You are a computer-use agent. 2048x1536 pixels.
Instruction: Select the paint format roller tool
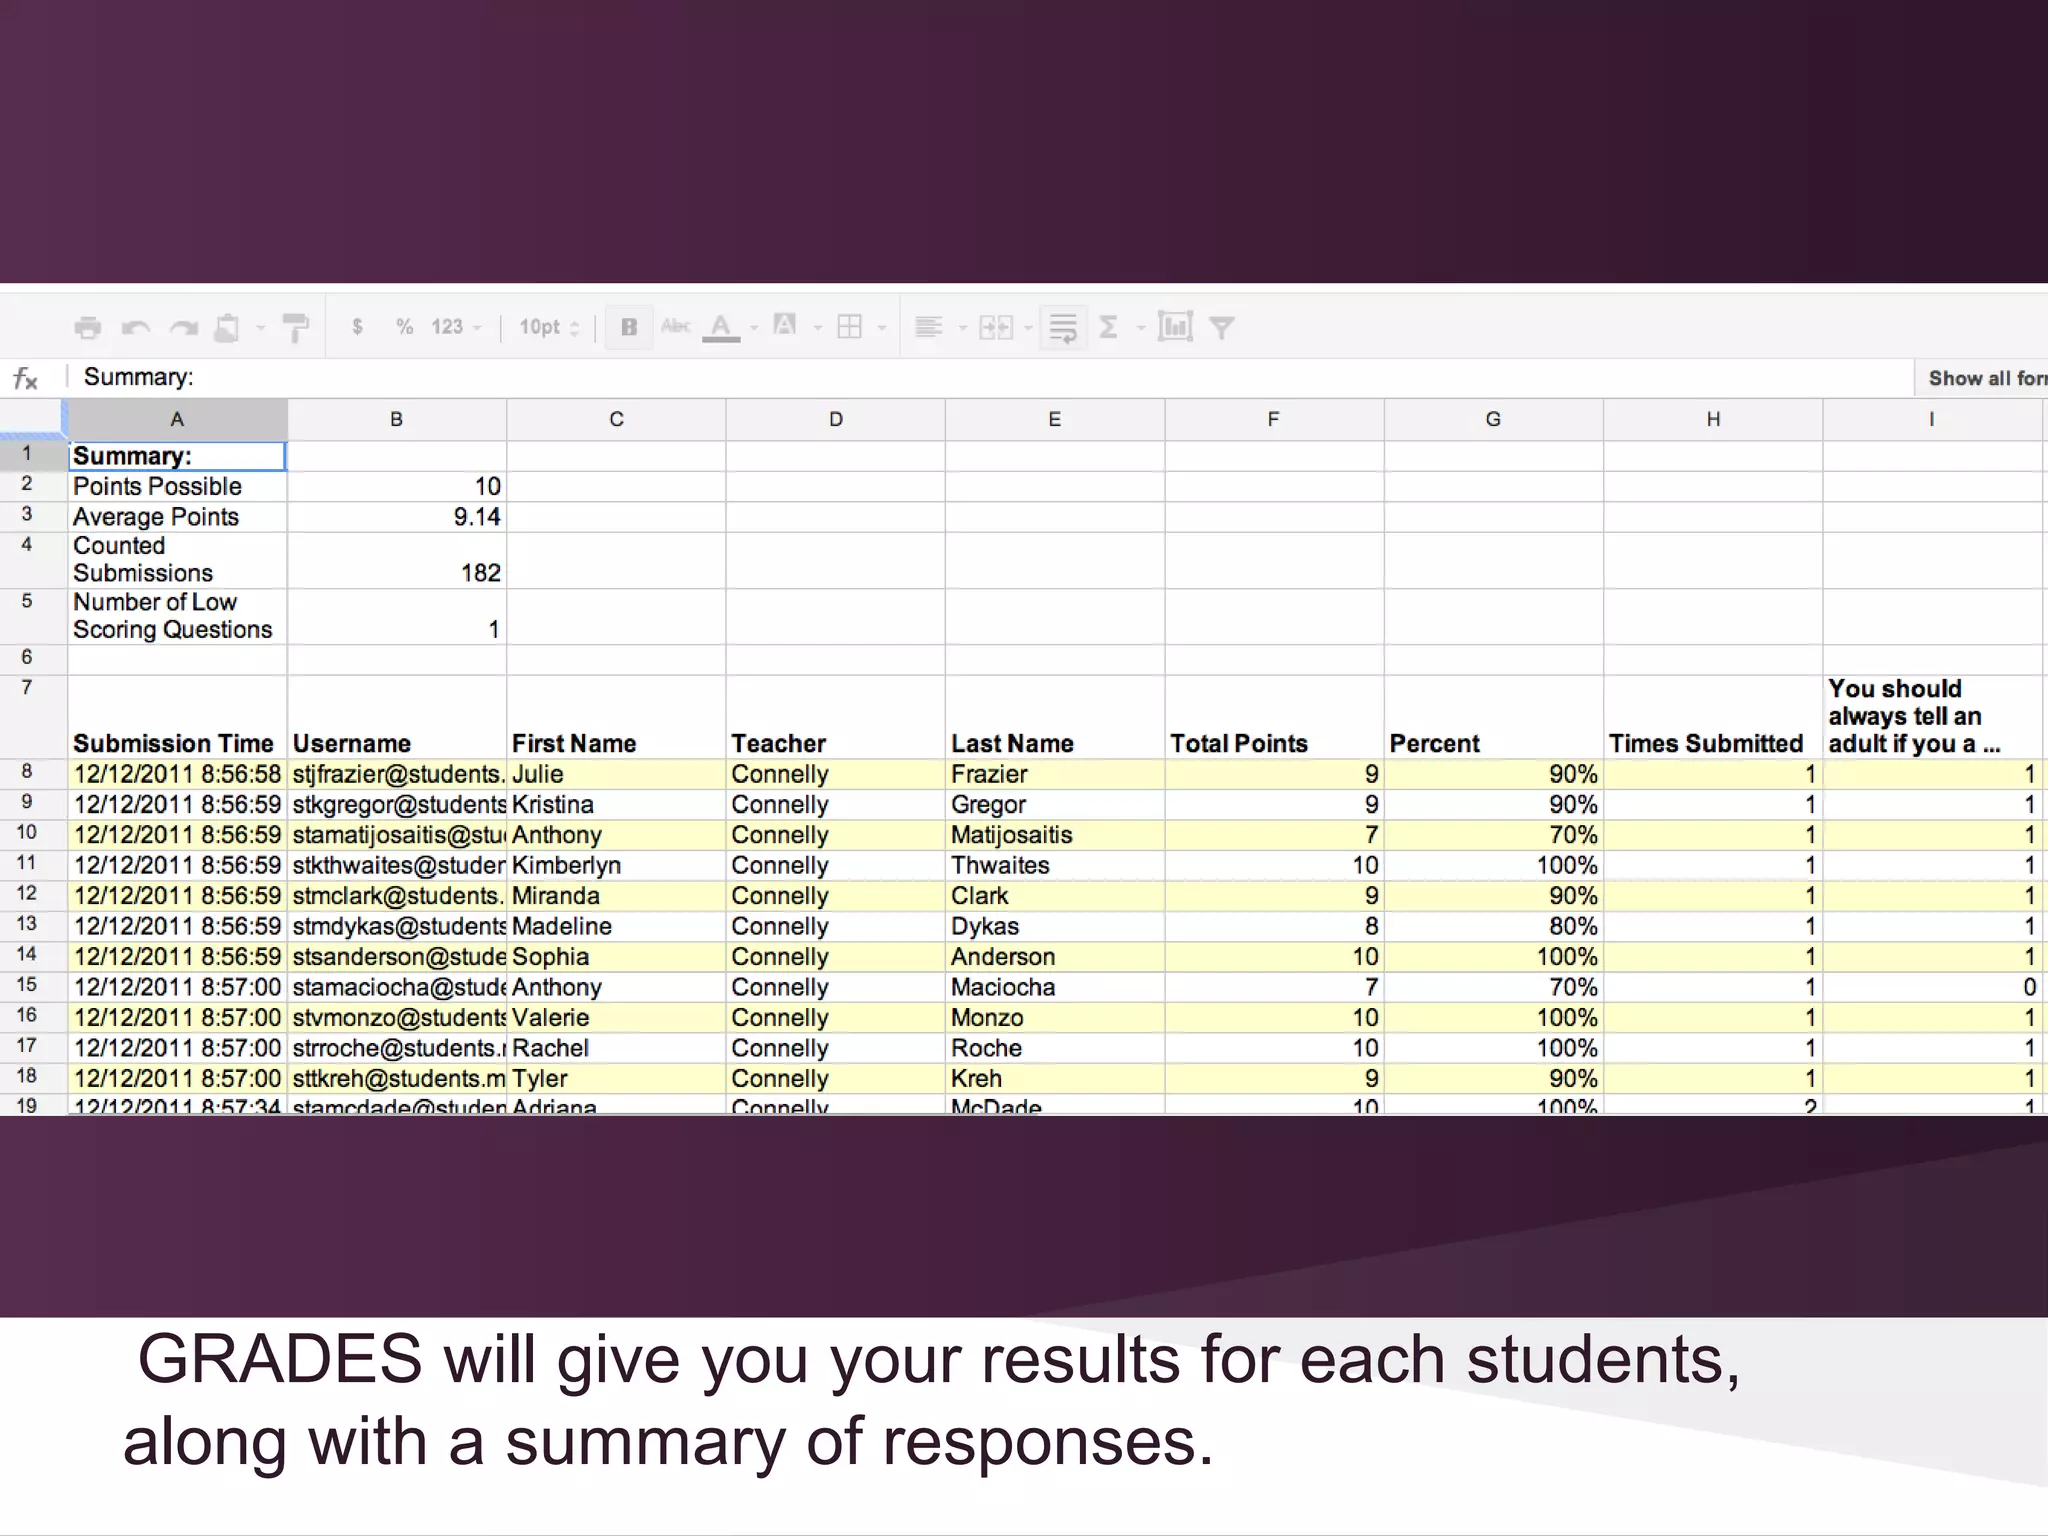tap(296, 327)
